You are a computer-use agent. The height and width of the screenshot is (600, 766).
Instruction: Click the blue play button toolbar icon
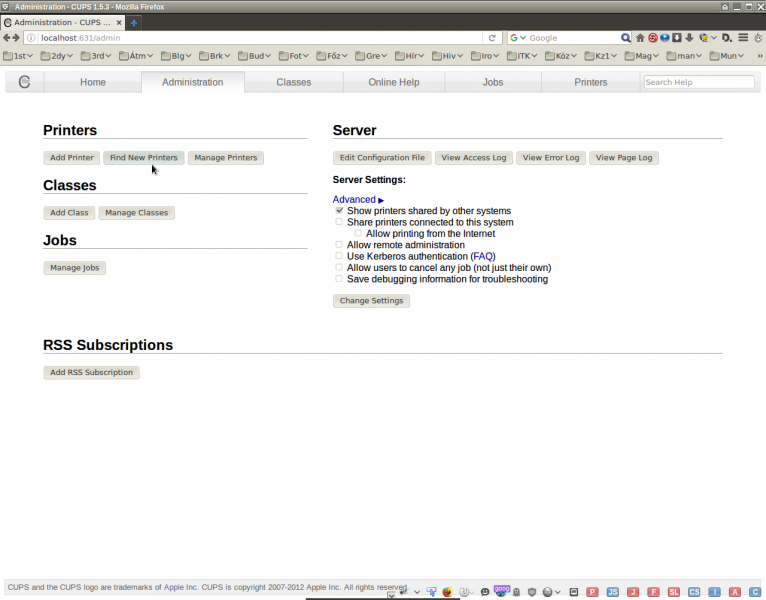tap(665, 37)
